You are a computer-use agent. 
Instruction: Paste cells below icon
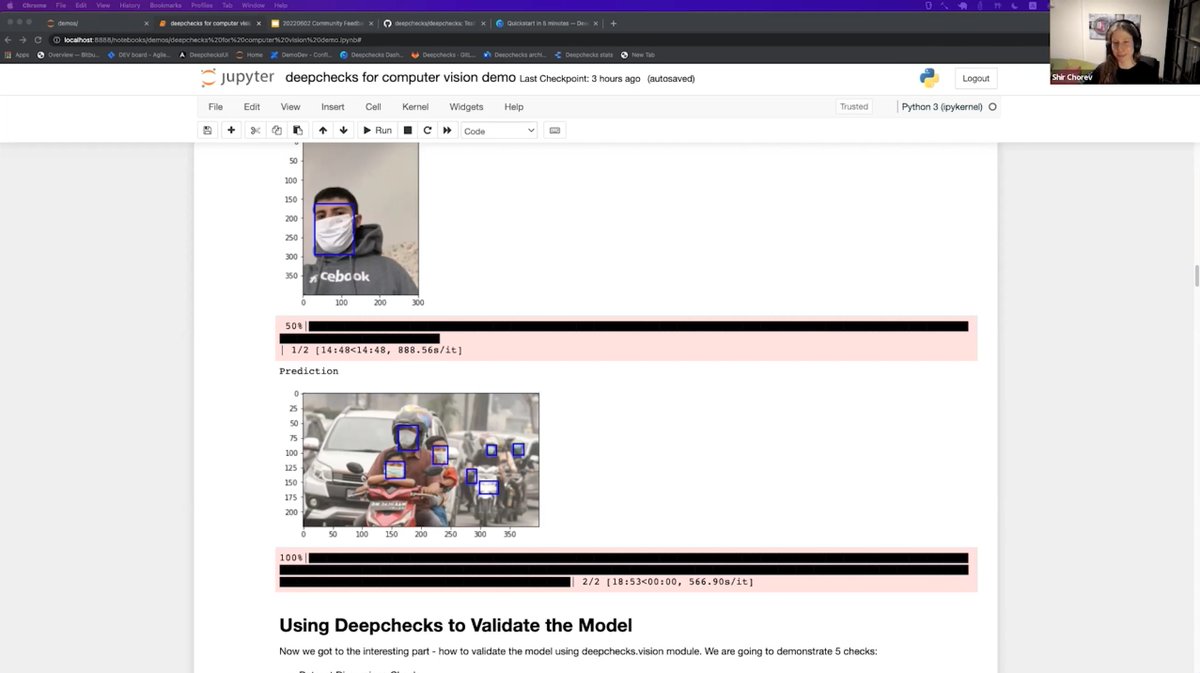297,130
